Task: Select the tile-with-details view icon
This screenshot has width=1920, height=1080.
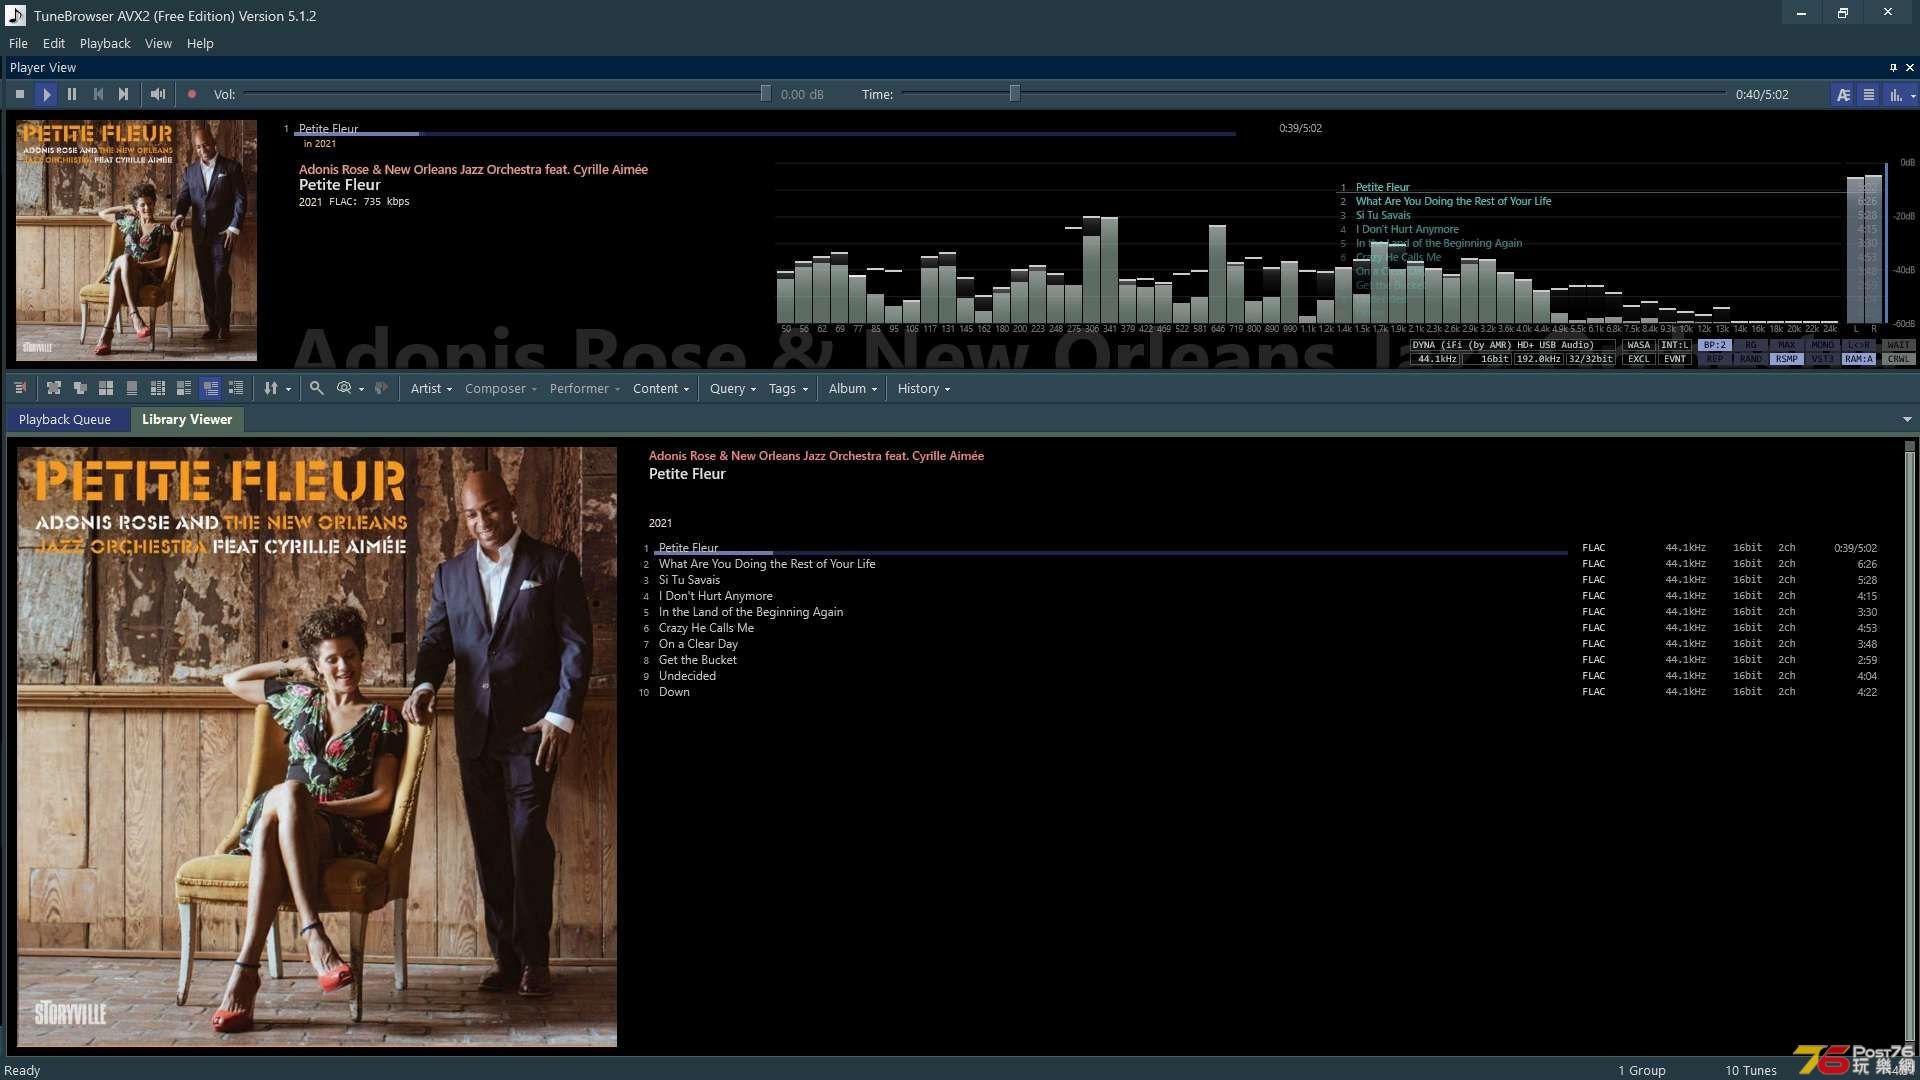Action: click(184, 388)
